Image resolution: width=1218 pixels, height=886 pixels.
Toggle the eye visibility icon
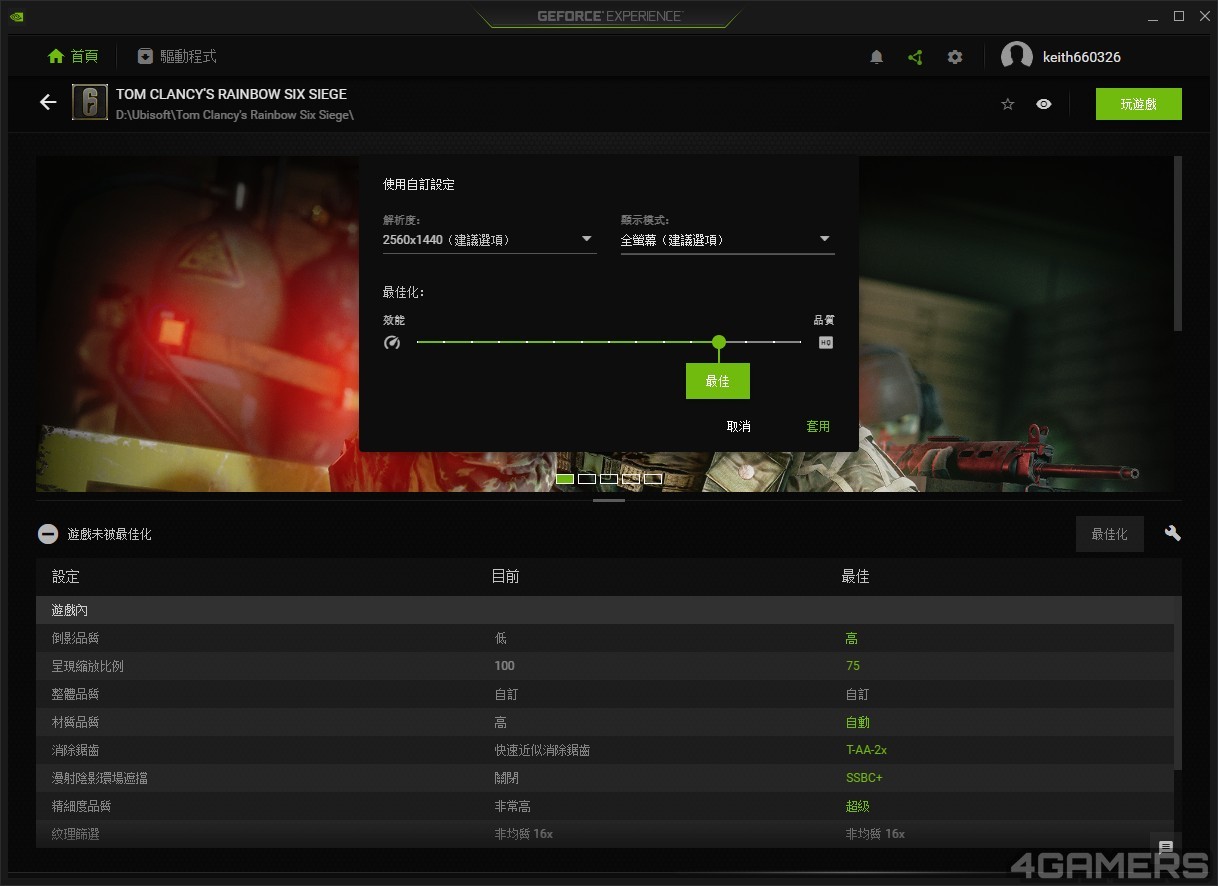pyautogui.click(x=1044, y=104)
